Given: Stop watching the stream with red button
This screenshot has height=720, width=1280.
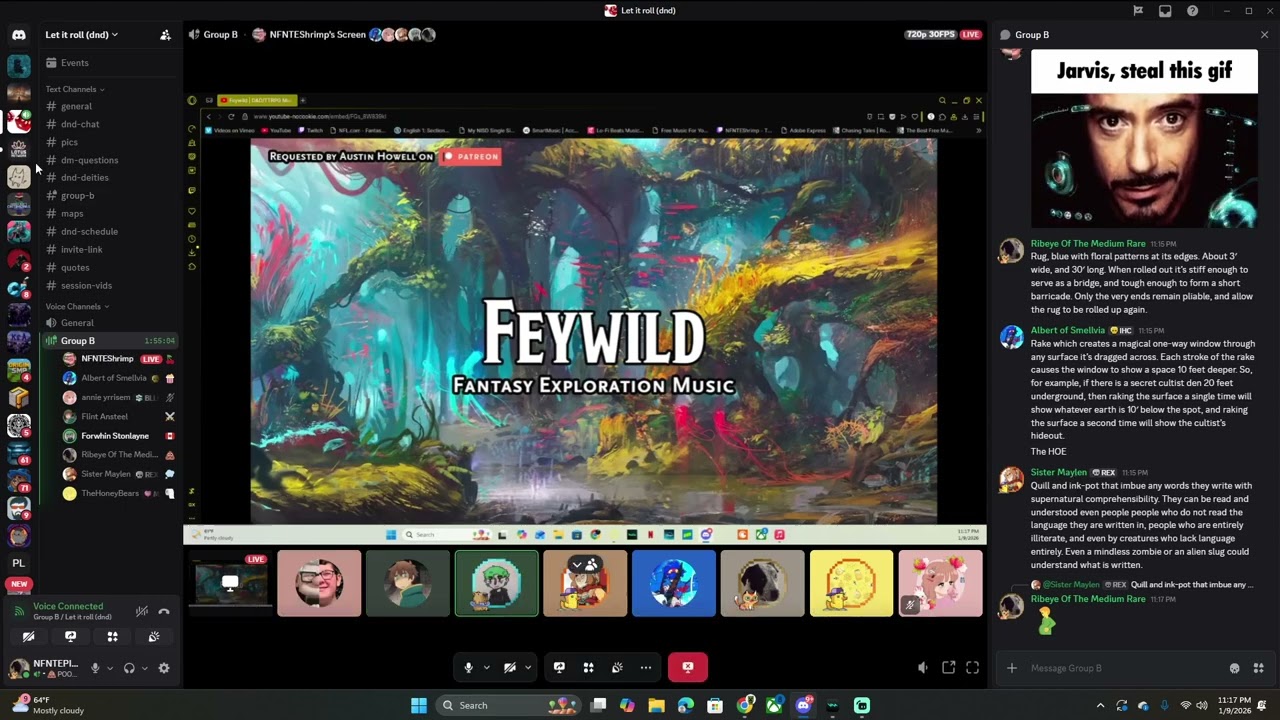Looking at the screenshot, I should [x=688, y=667].
